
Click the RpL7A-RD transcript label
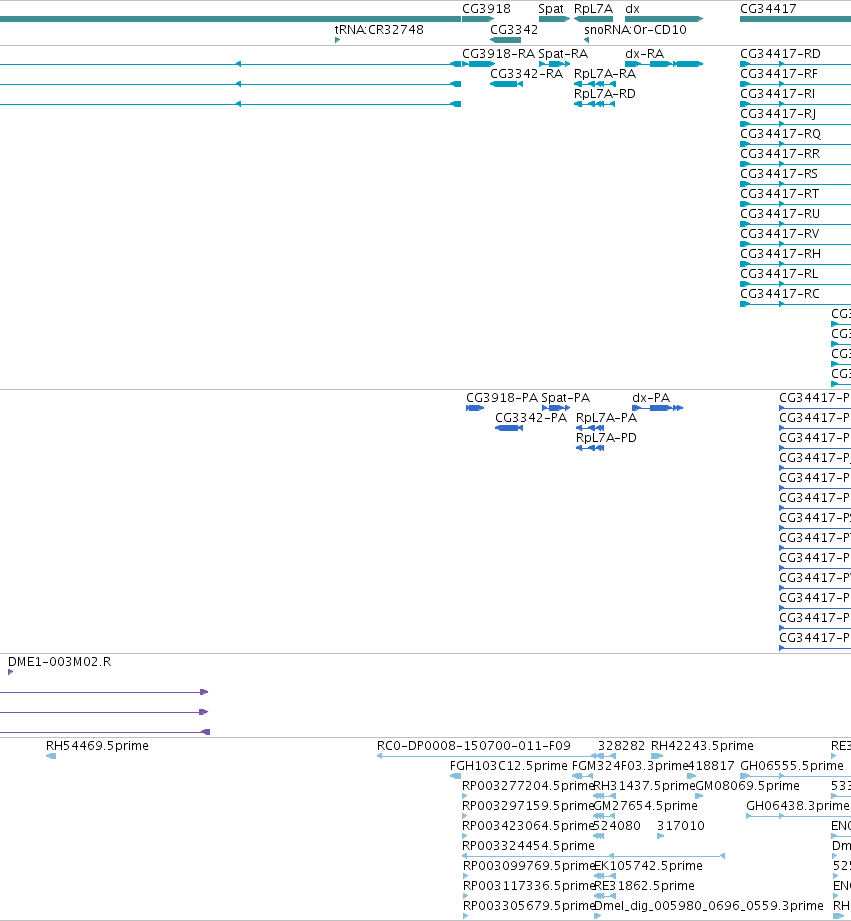click(604, 93)
